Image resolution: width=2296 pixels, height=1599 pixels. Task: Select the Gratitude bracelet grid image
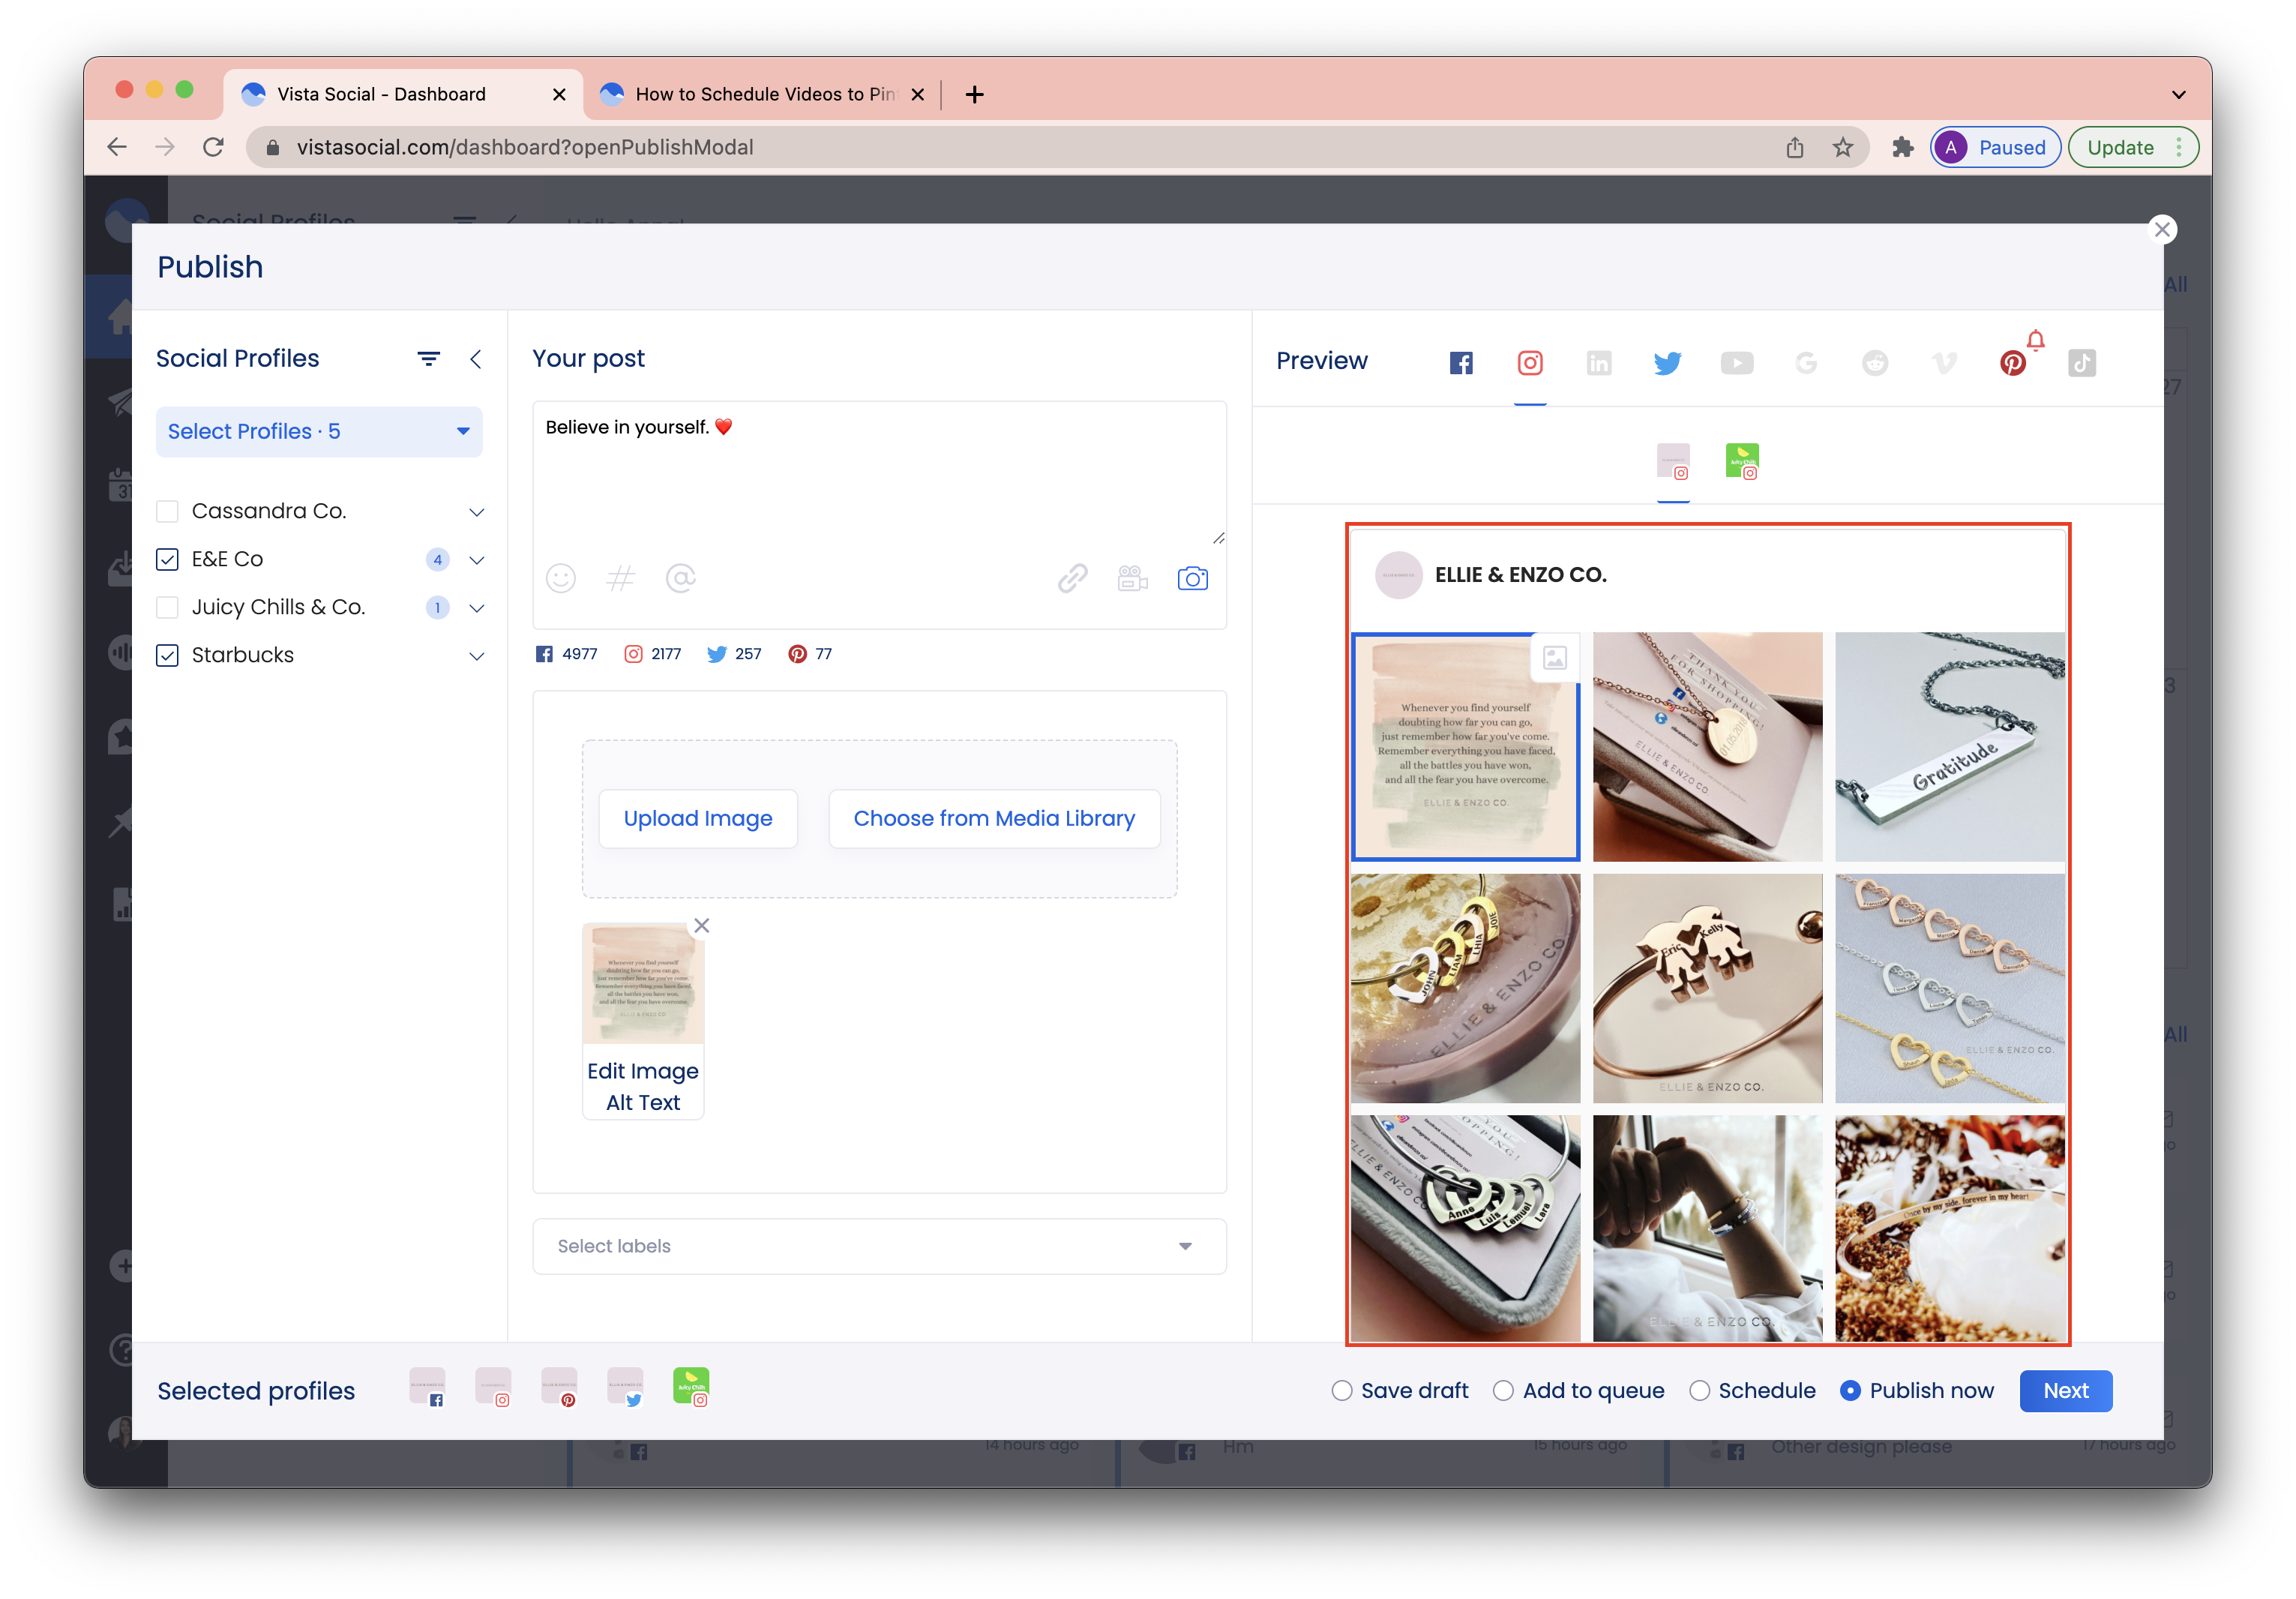point(1949,746)
